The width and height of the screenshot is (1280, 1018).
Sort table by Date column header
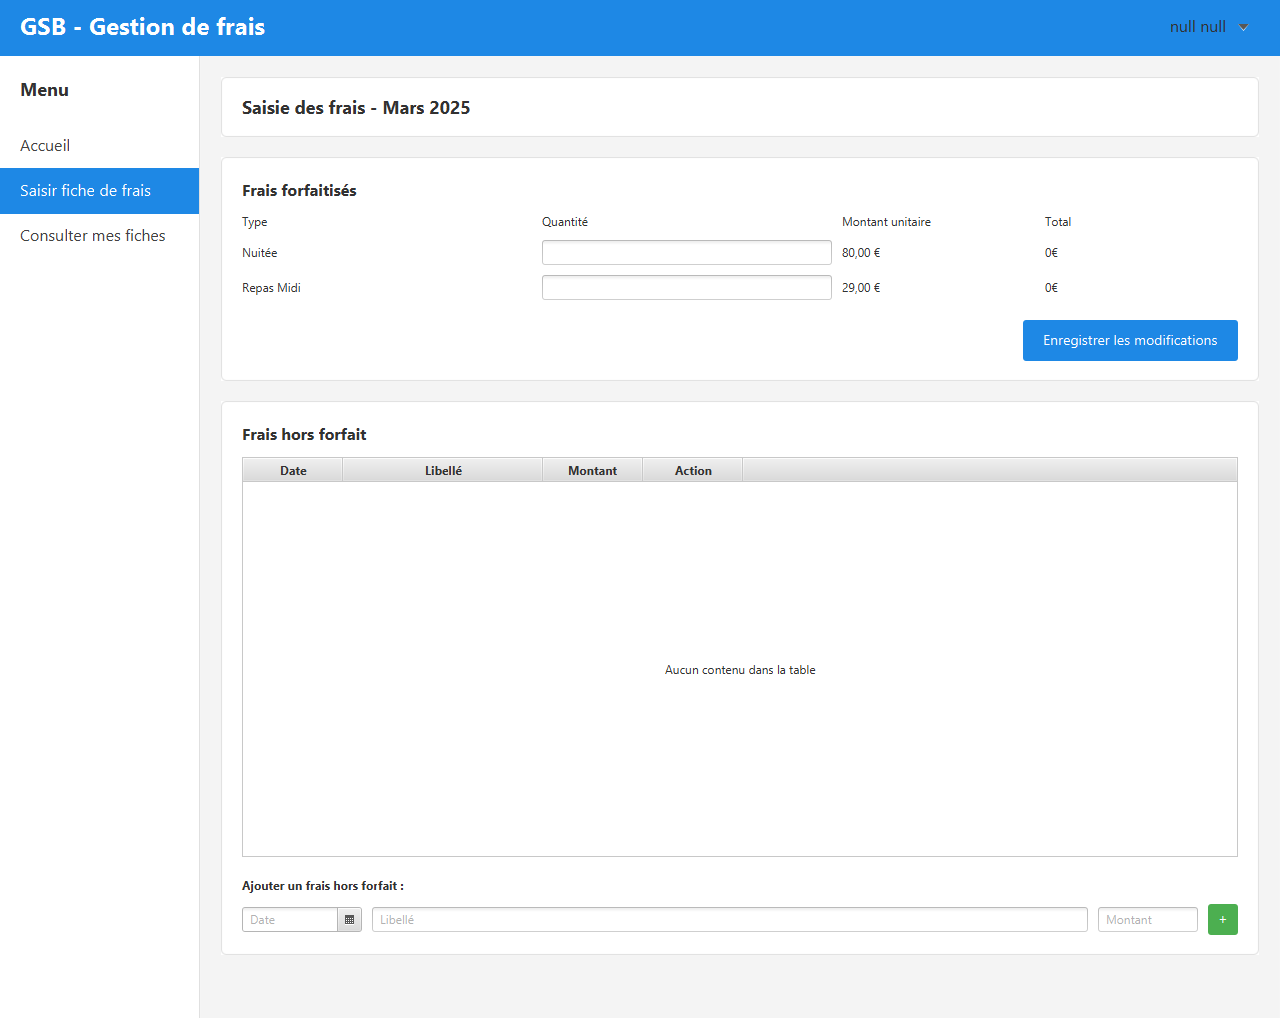click(x=293, y=471)
